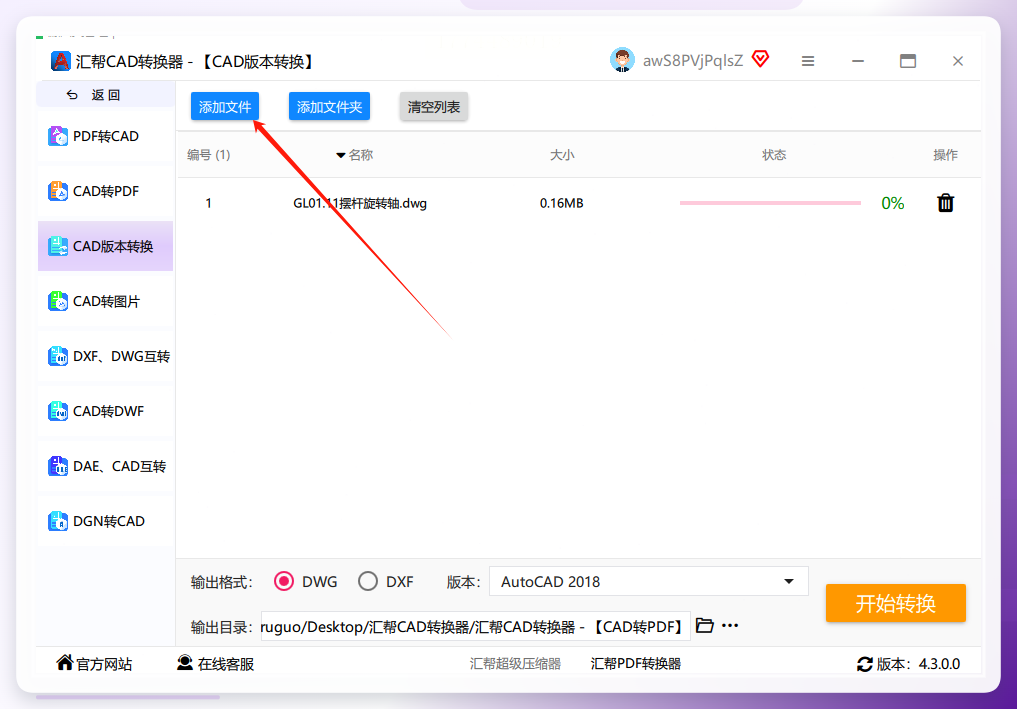Open the hamburger menu icon
This screenshot has height=709, width=1017.
(808, 61)
